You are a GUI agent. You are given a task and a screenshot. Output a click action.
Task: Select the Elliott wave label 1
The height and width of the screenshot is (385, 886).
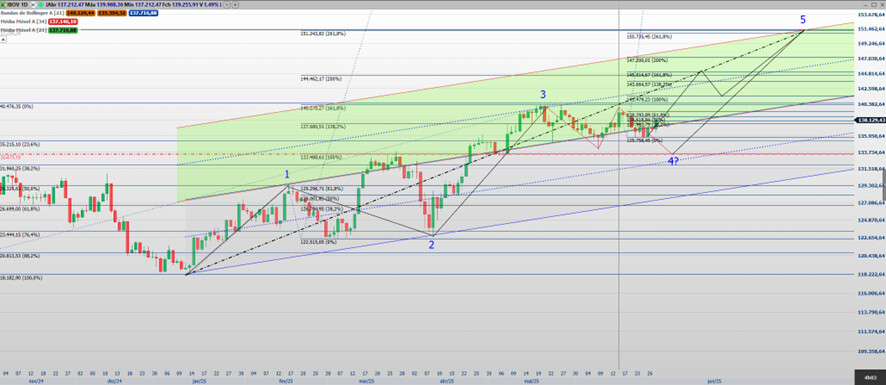point(287,174)
